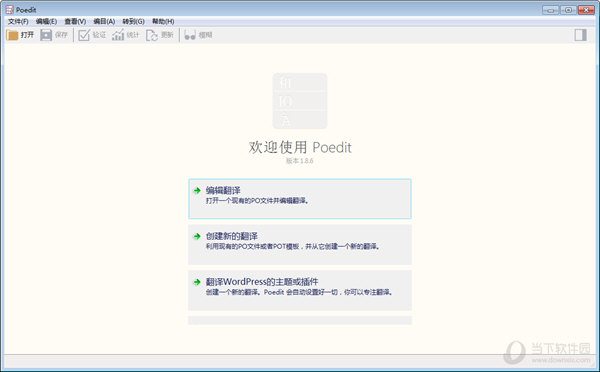Minimize the Poedit window
600x372 pixels.
coord(551,10)
